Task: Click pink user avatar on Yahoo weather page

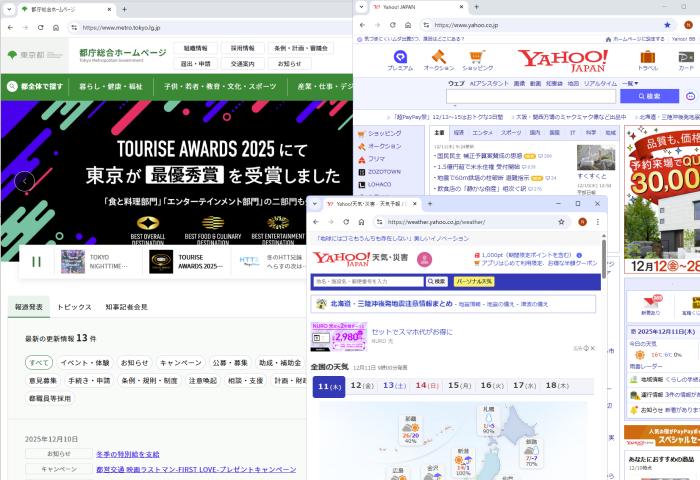Action: point(424,259)
